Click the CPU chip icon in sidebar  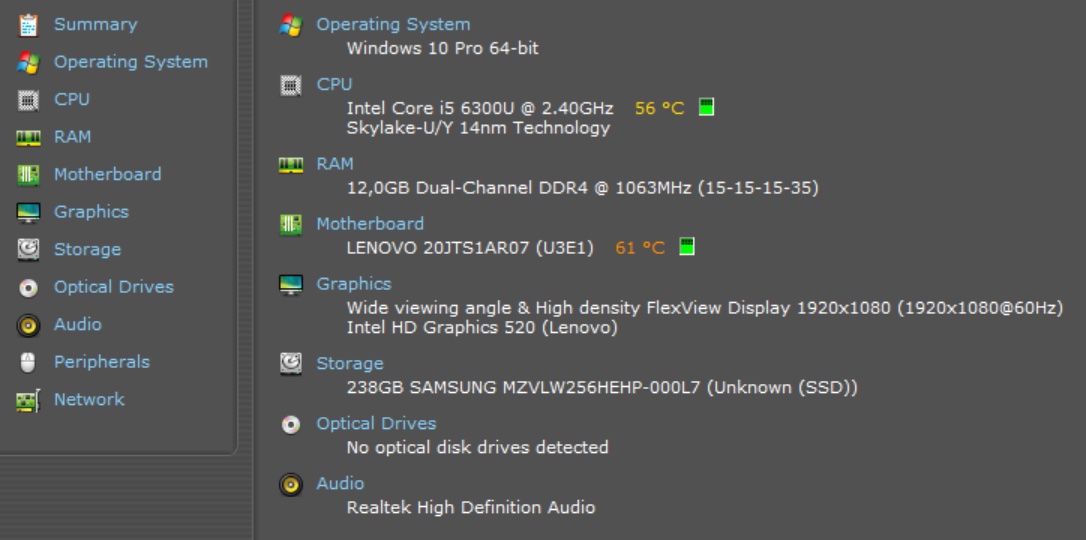28,100
